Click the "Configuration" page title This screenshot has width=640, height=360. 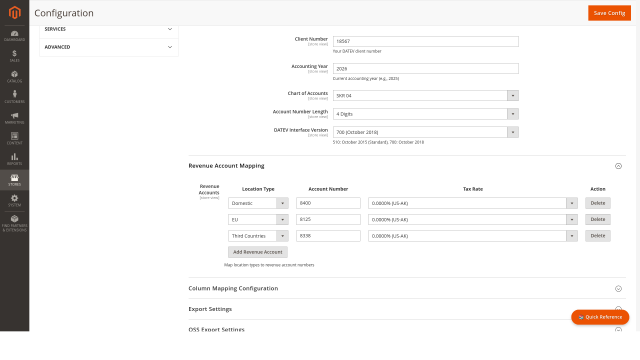pyautogui.click(x=64, y=13)
